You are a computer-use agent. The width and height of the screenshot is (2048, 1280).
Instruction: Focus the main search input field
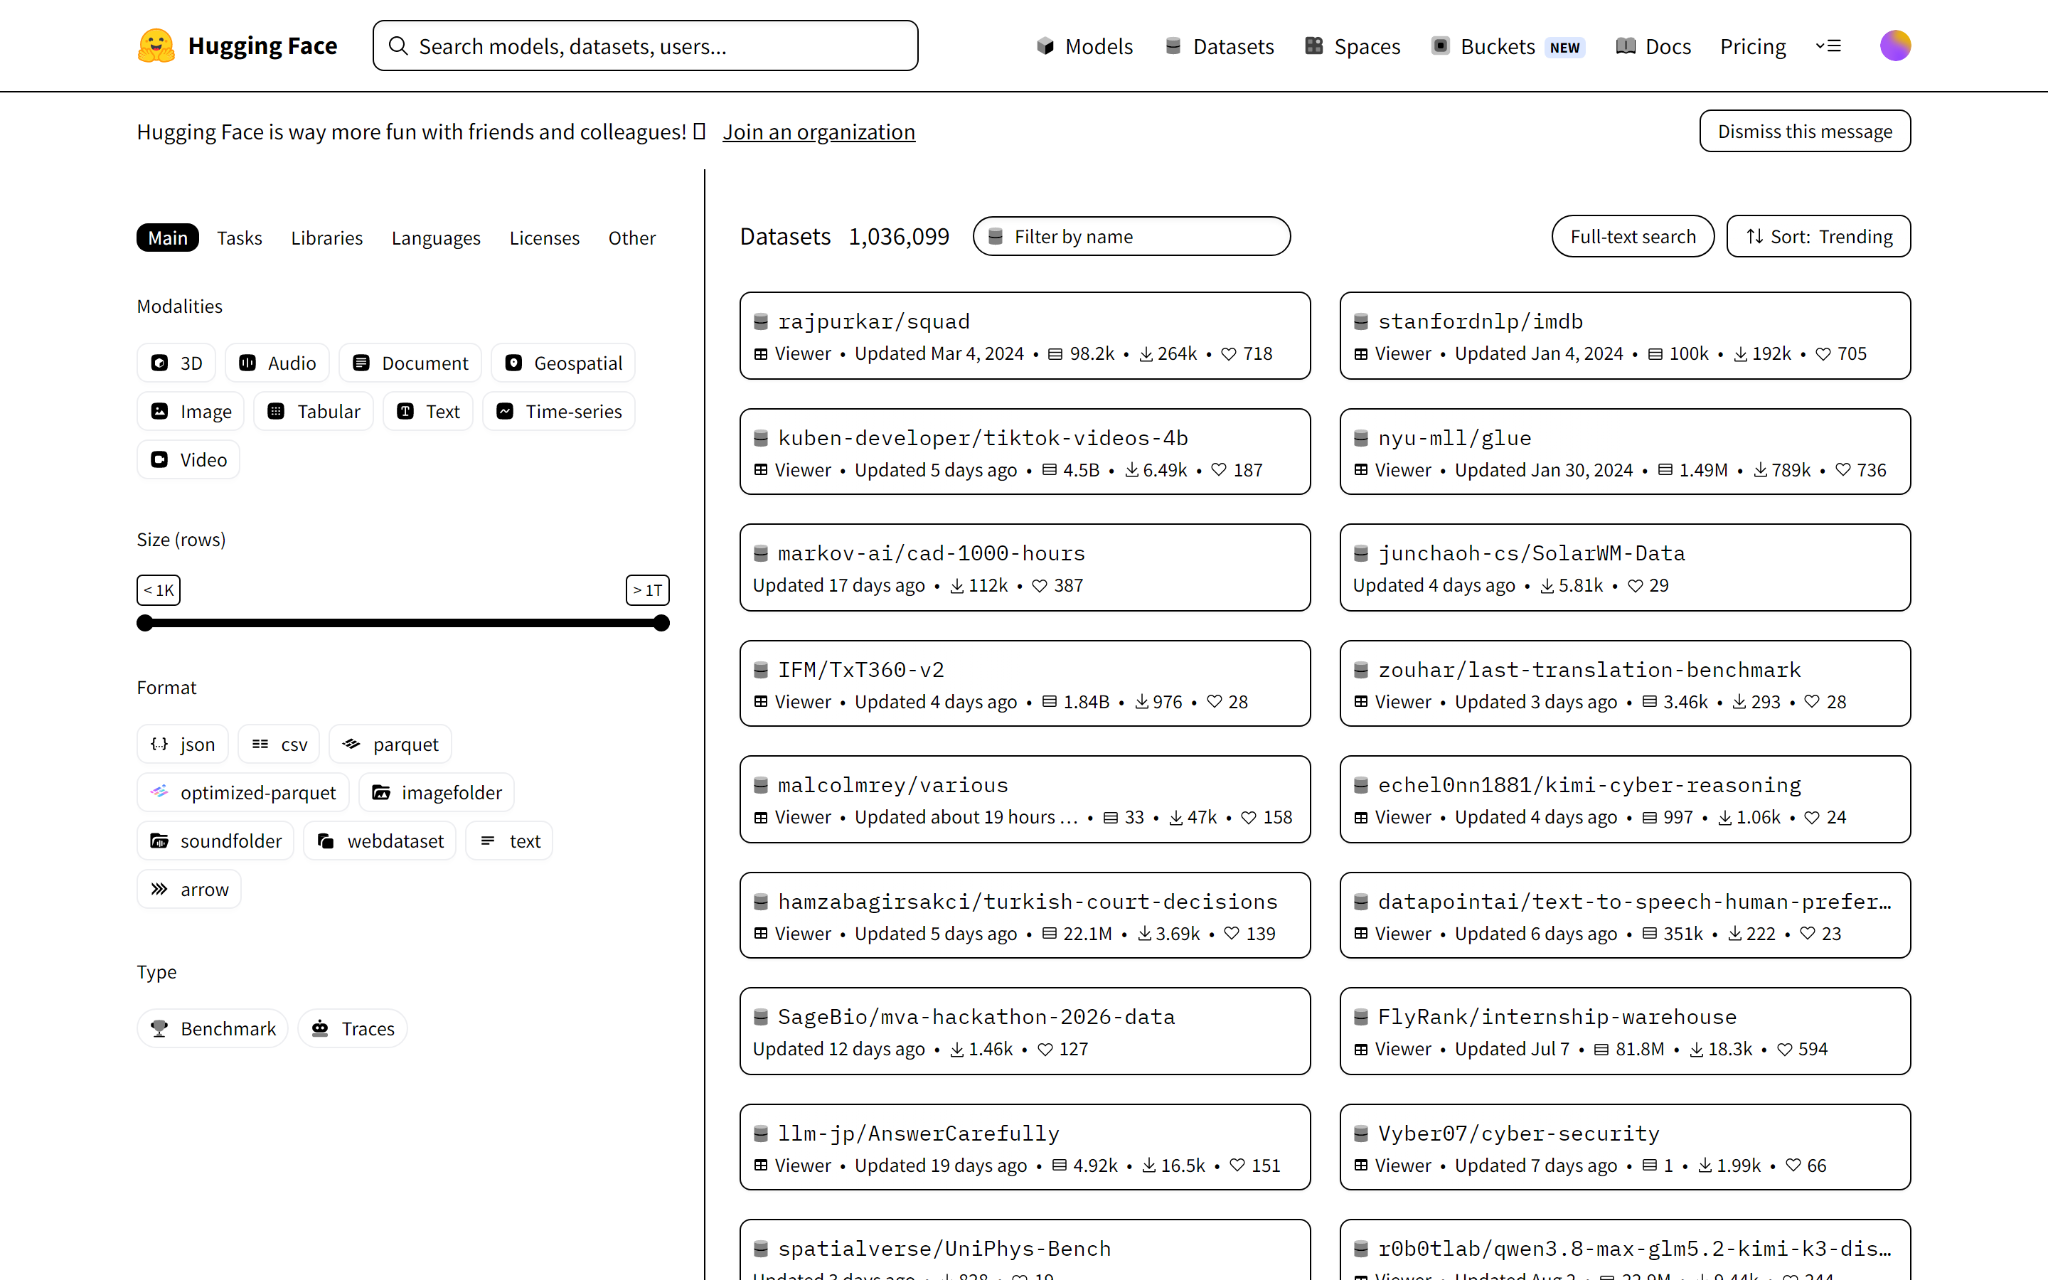646,46
